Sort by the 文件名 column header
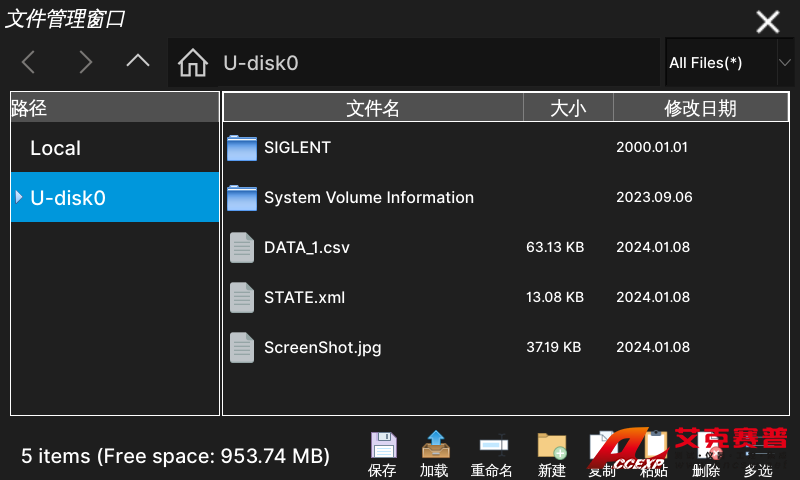Viewport: 800px width, 480px height. [373, 108]
